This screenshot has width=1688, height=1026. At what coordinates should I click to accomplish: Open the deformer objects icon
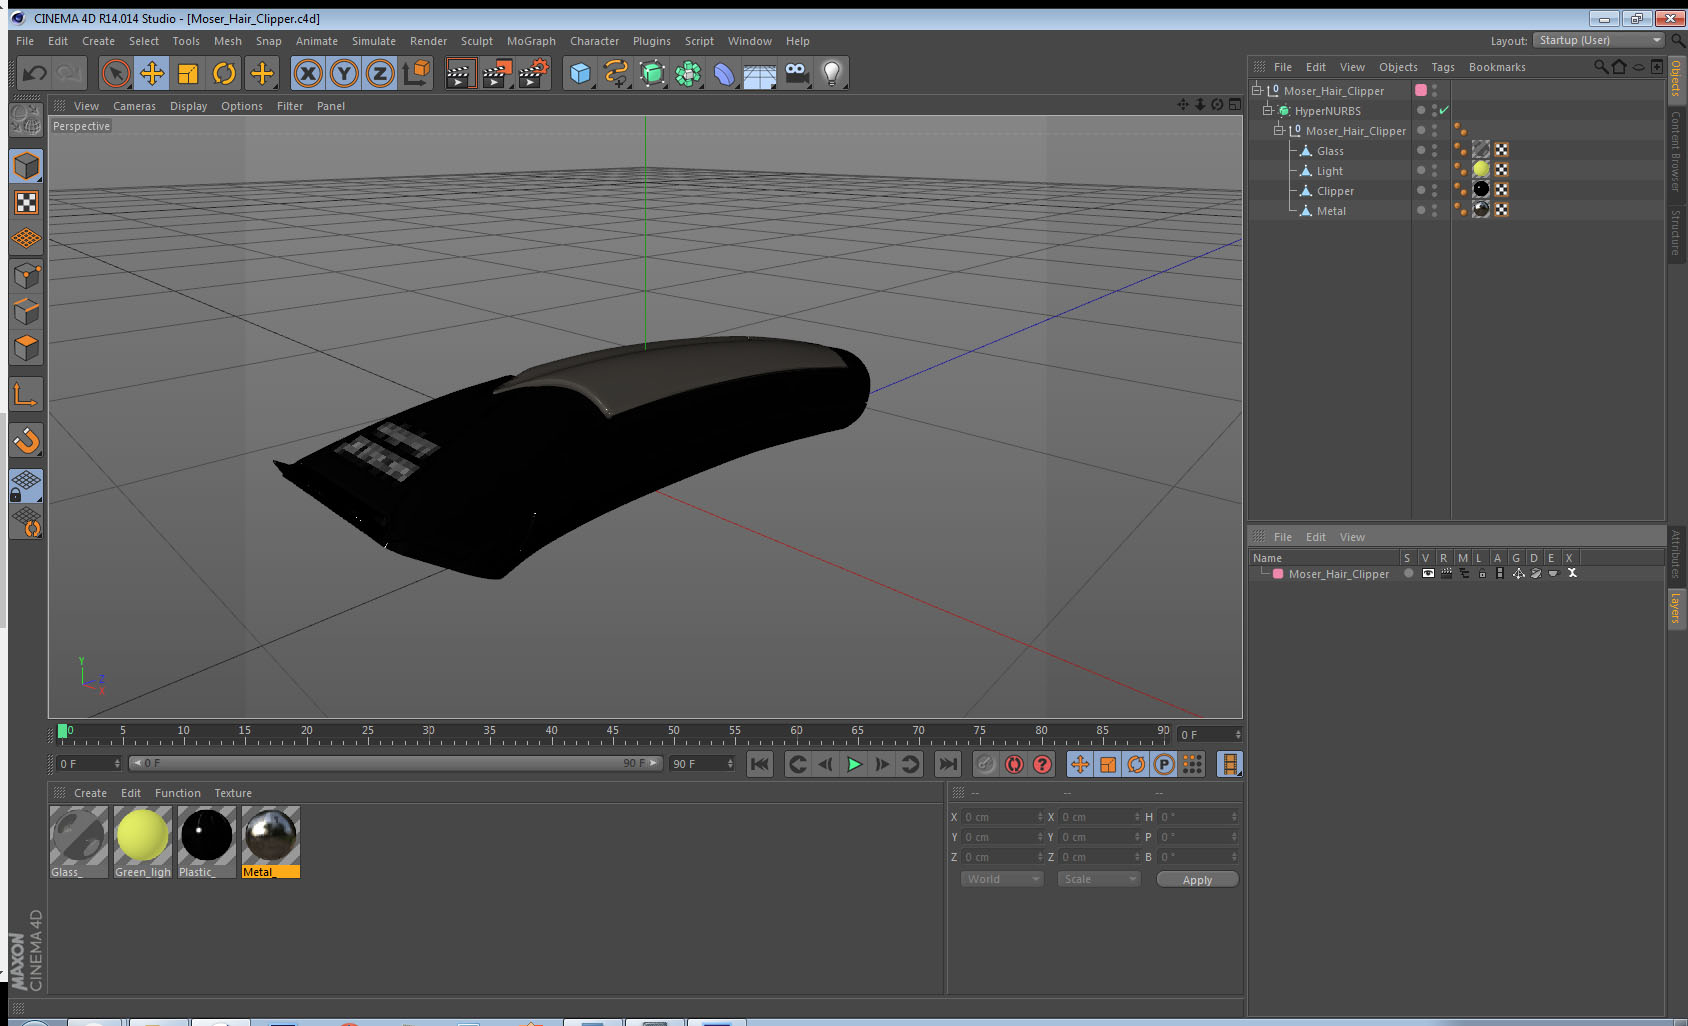coord(724,73)
